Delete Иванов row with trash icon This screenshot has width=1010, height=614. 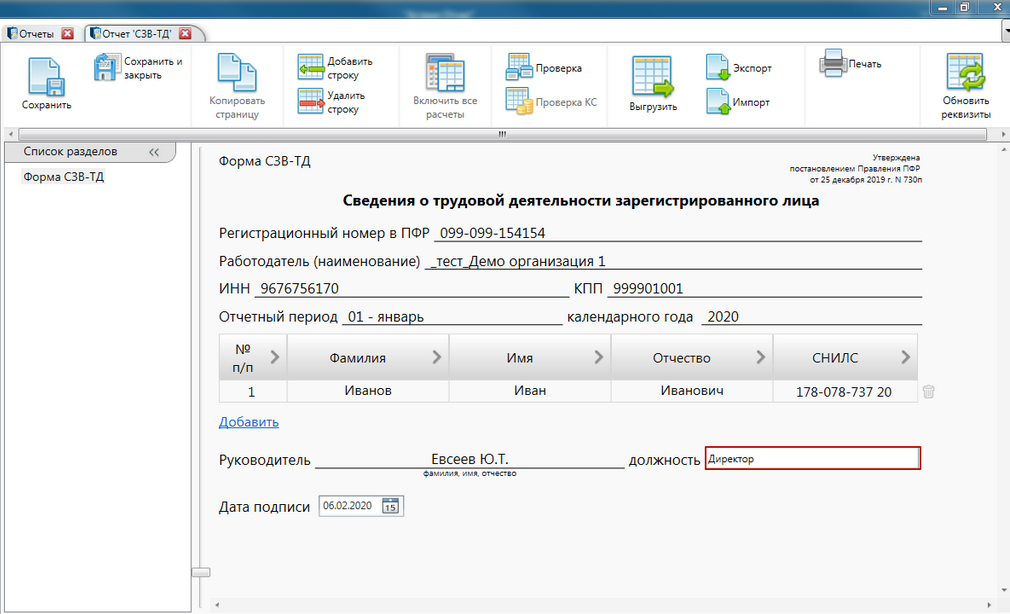(x=928, y=392)
